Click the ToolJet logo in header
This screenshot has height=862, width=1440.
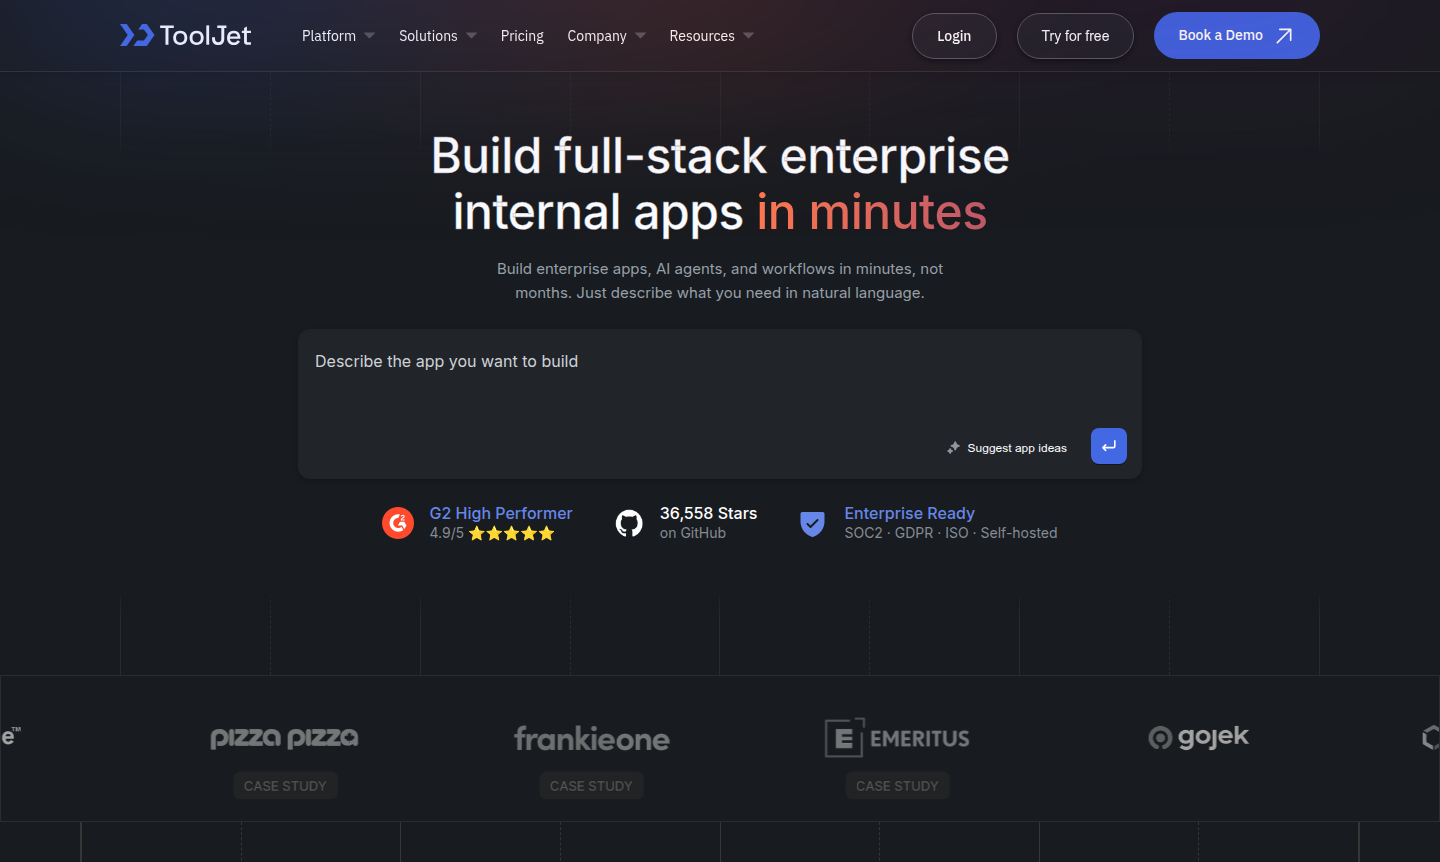tap(186, 36)
